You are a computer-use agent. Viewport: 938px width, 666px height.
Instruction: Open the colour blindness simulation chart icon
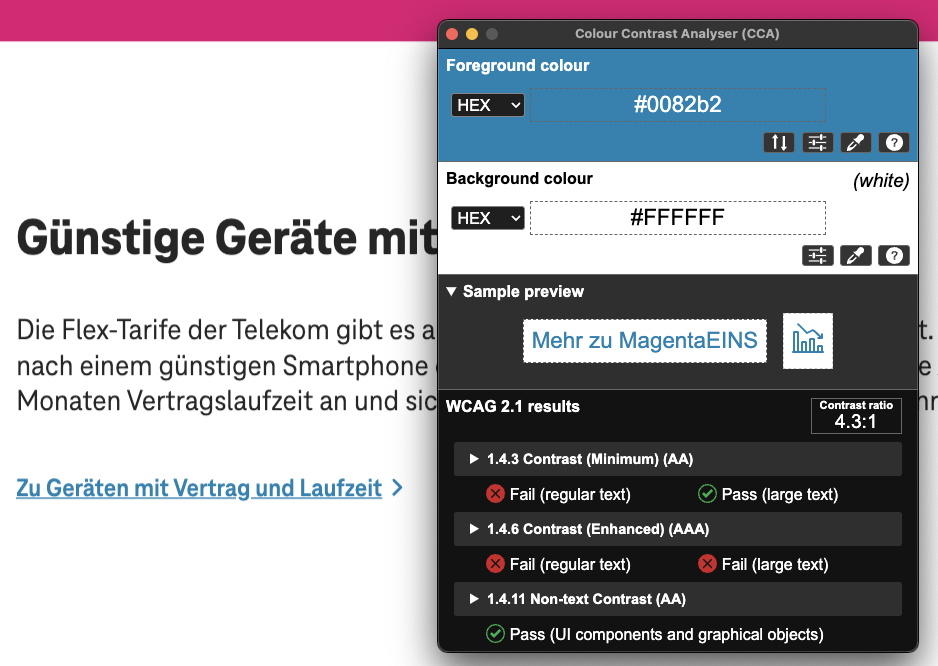(807, 340)
